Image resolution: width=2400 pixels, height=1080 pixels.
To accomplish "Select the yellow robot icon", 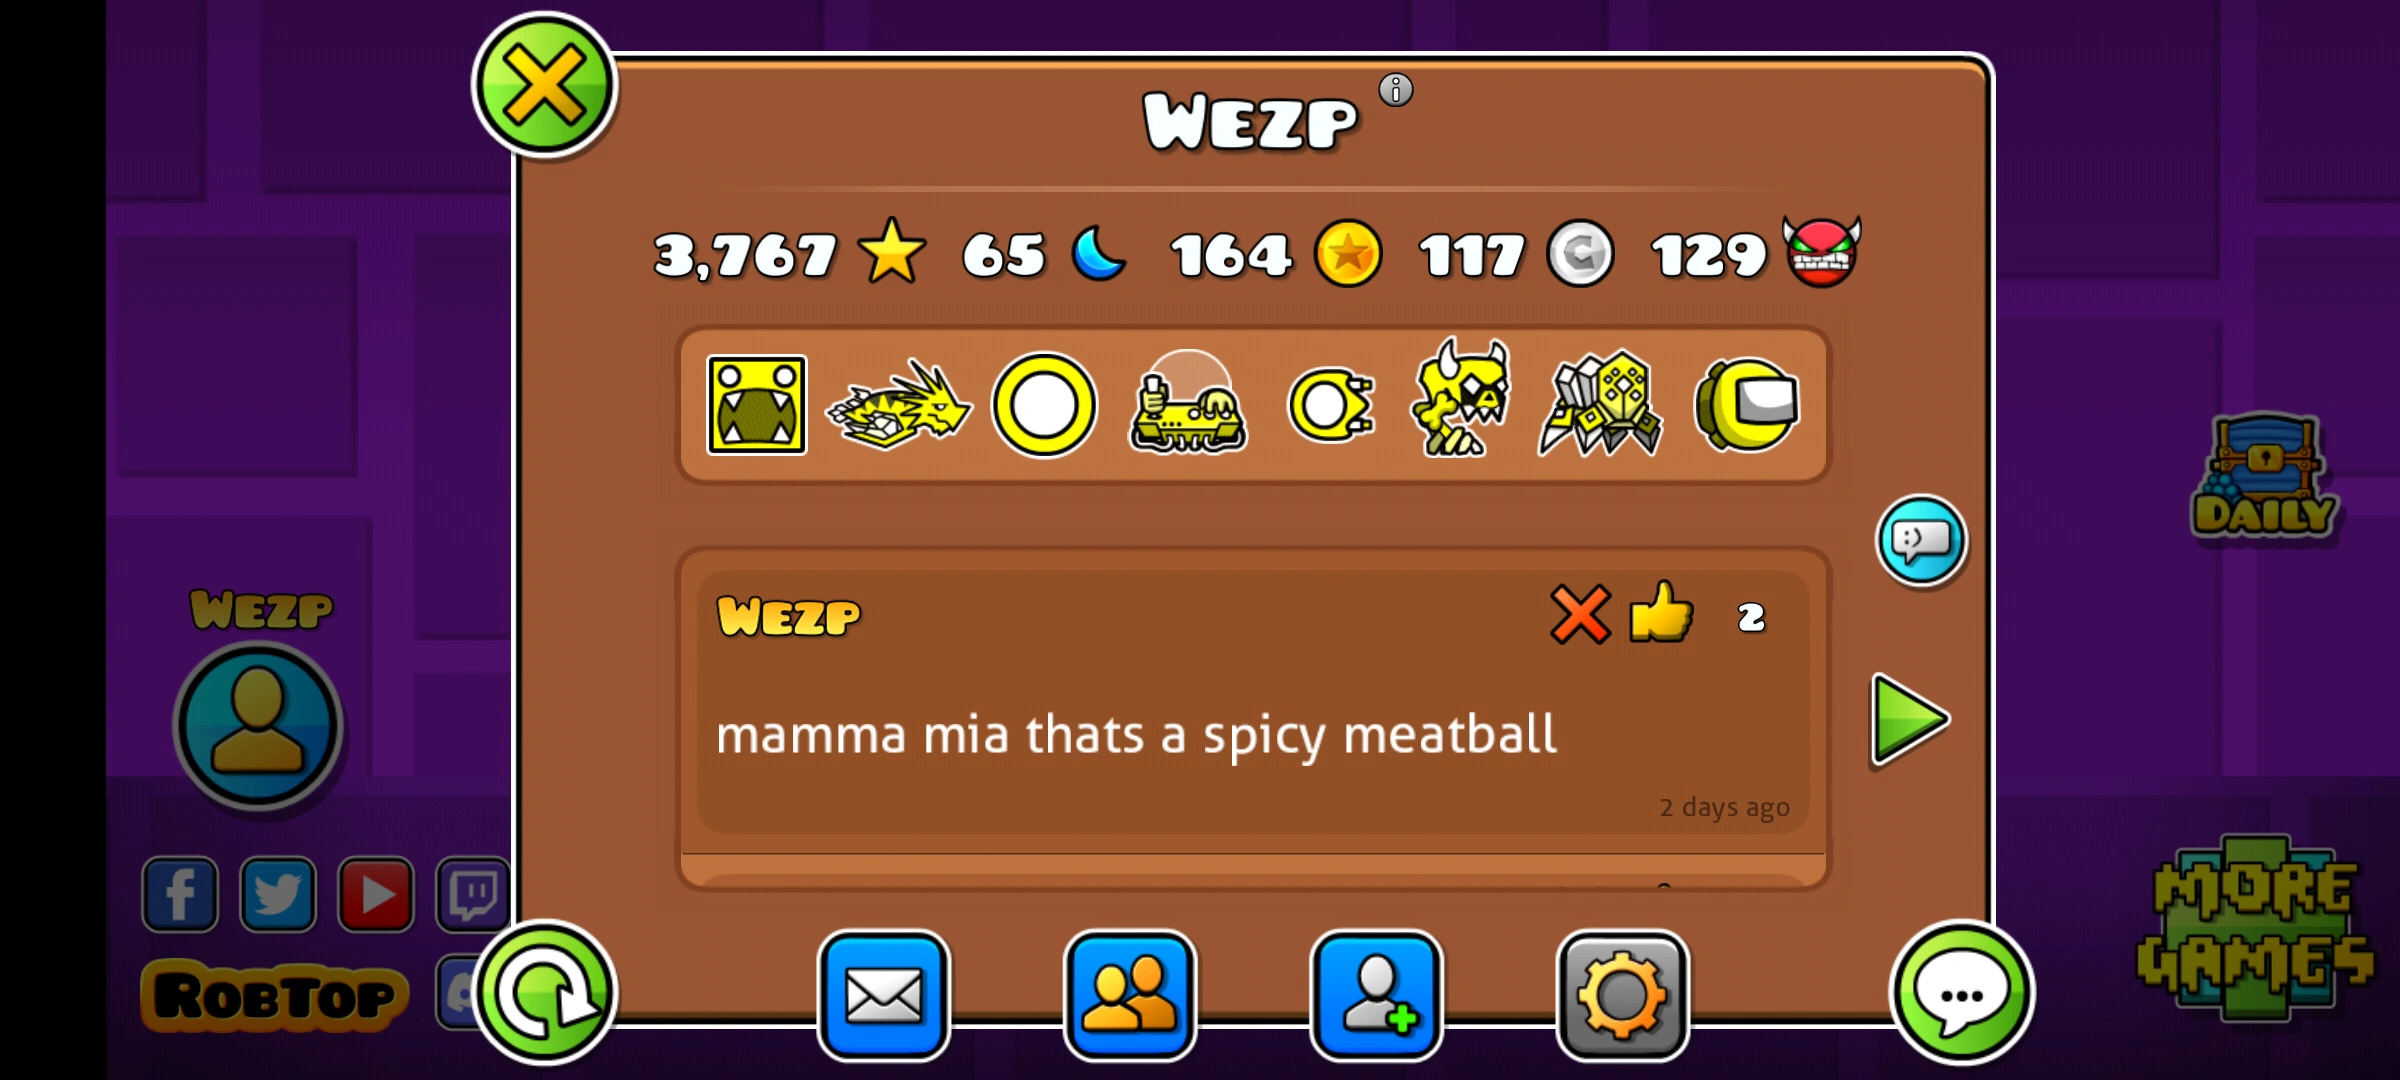I will coord(1460,398).
